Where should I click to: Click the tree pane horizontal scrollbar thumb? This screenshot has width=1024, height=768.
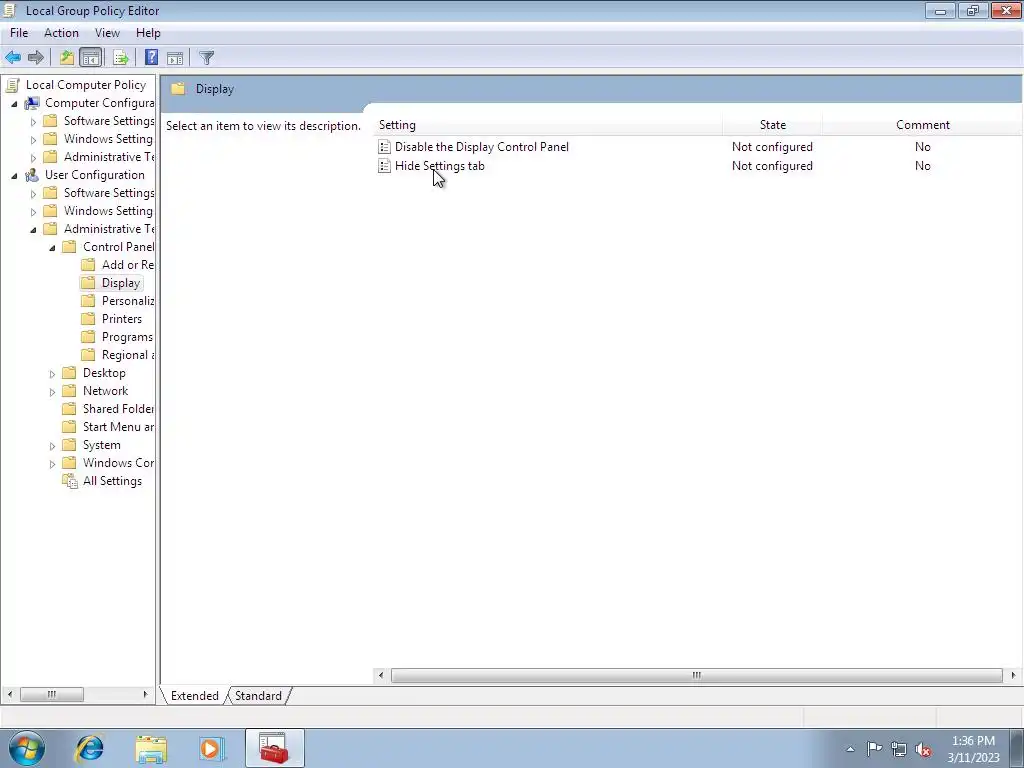point(52,694)
